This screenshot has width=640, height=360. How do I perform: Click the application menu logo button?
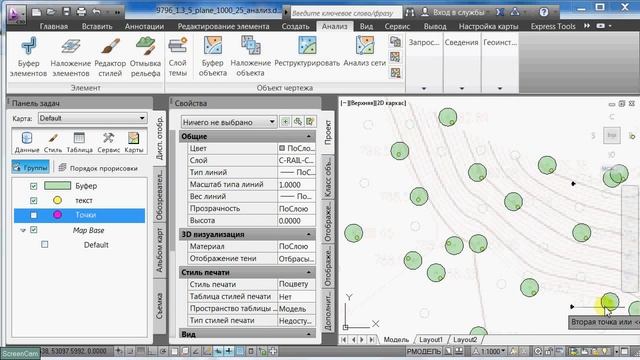point(16,13)
